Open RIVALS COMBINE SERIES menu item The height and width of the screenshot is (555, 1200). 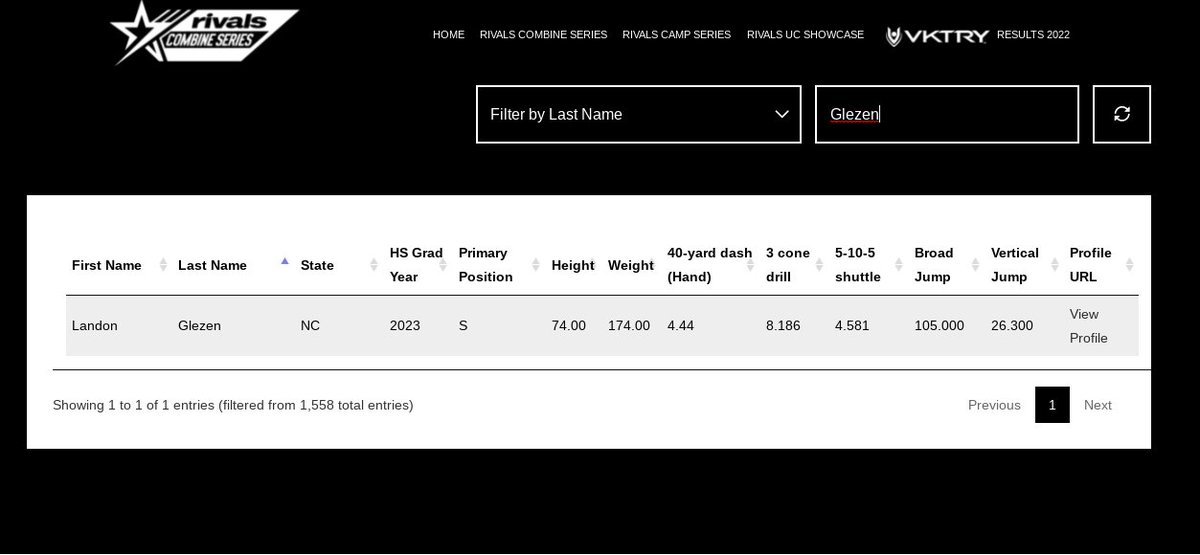[543, 34]
